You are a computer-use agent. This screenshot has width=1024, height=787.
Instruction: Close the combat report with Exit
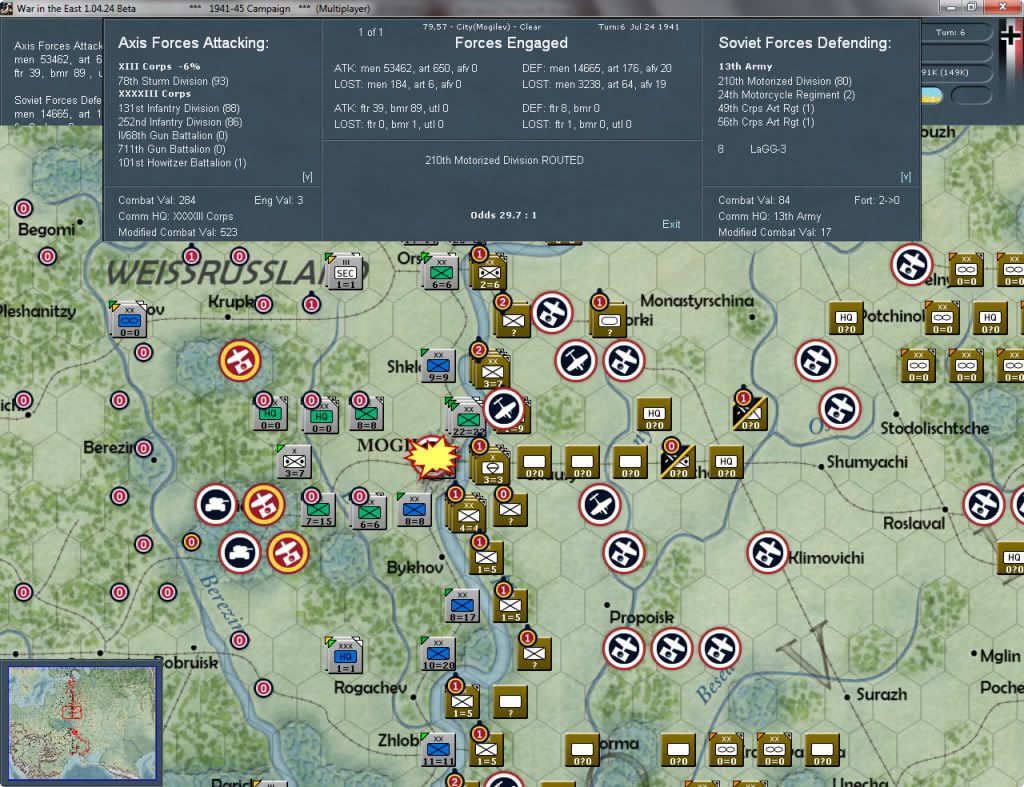[671, 224]
